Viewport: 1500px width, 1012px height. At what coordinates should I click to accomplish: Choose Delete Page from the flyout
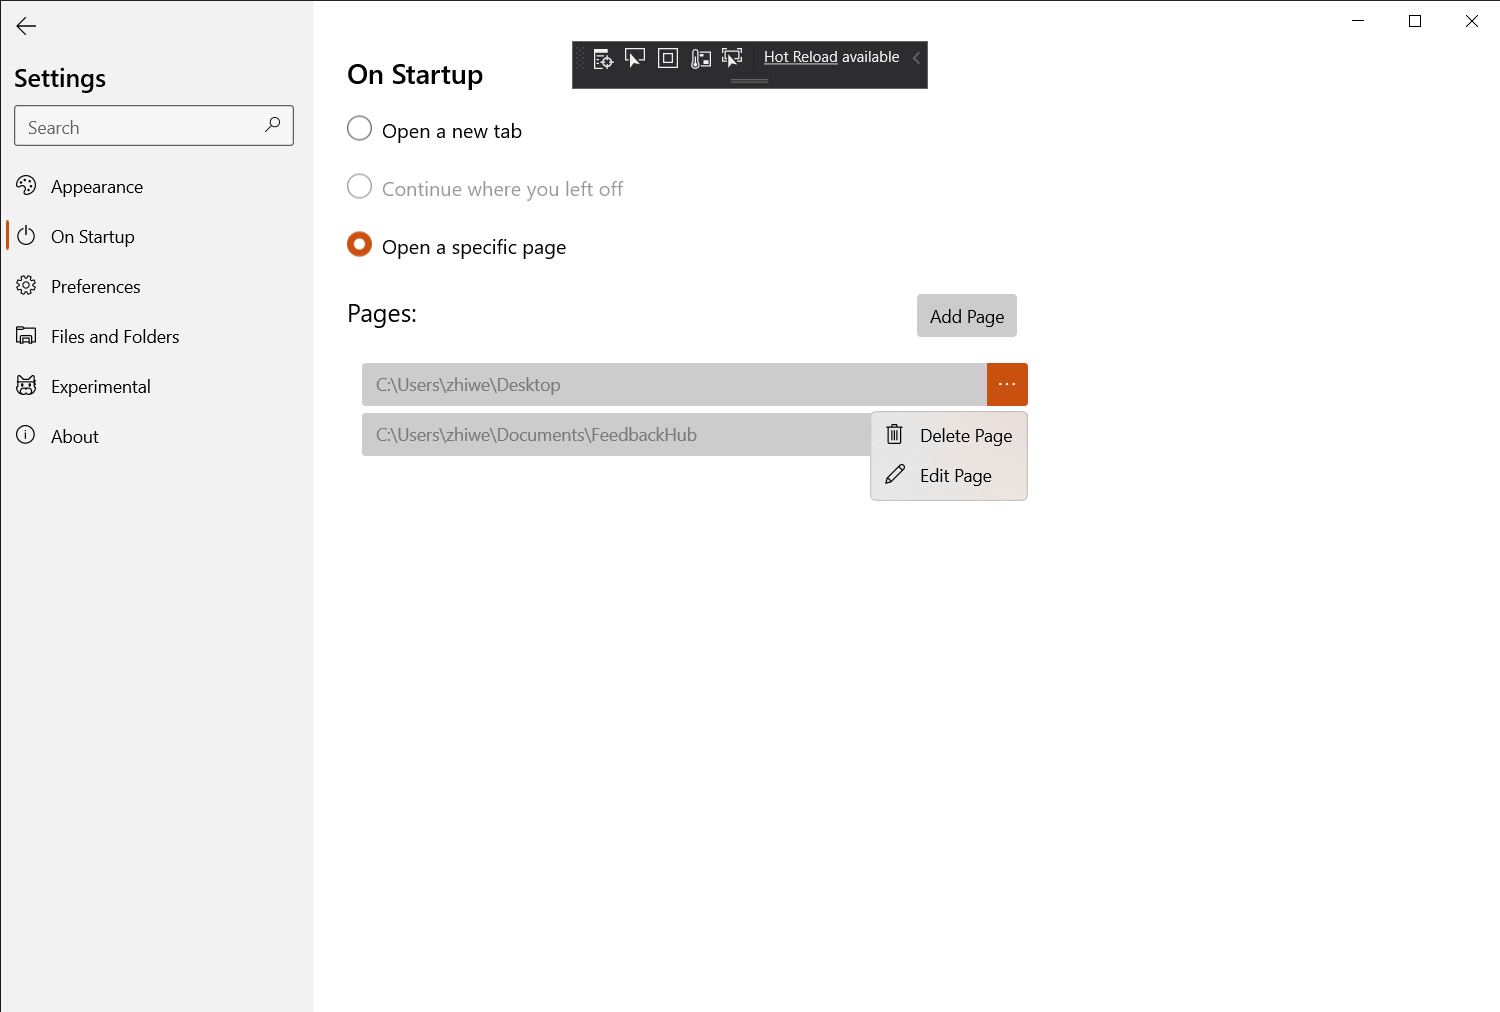point(949,435)
